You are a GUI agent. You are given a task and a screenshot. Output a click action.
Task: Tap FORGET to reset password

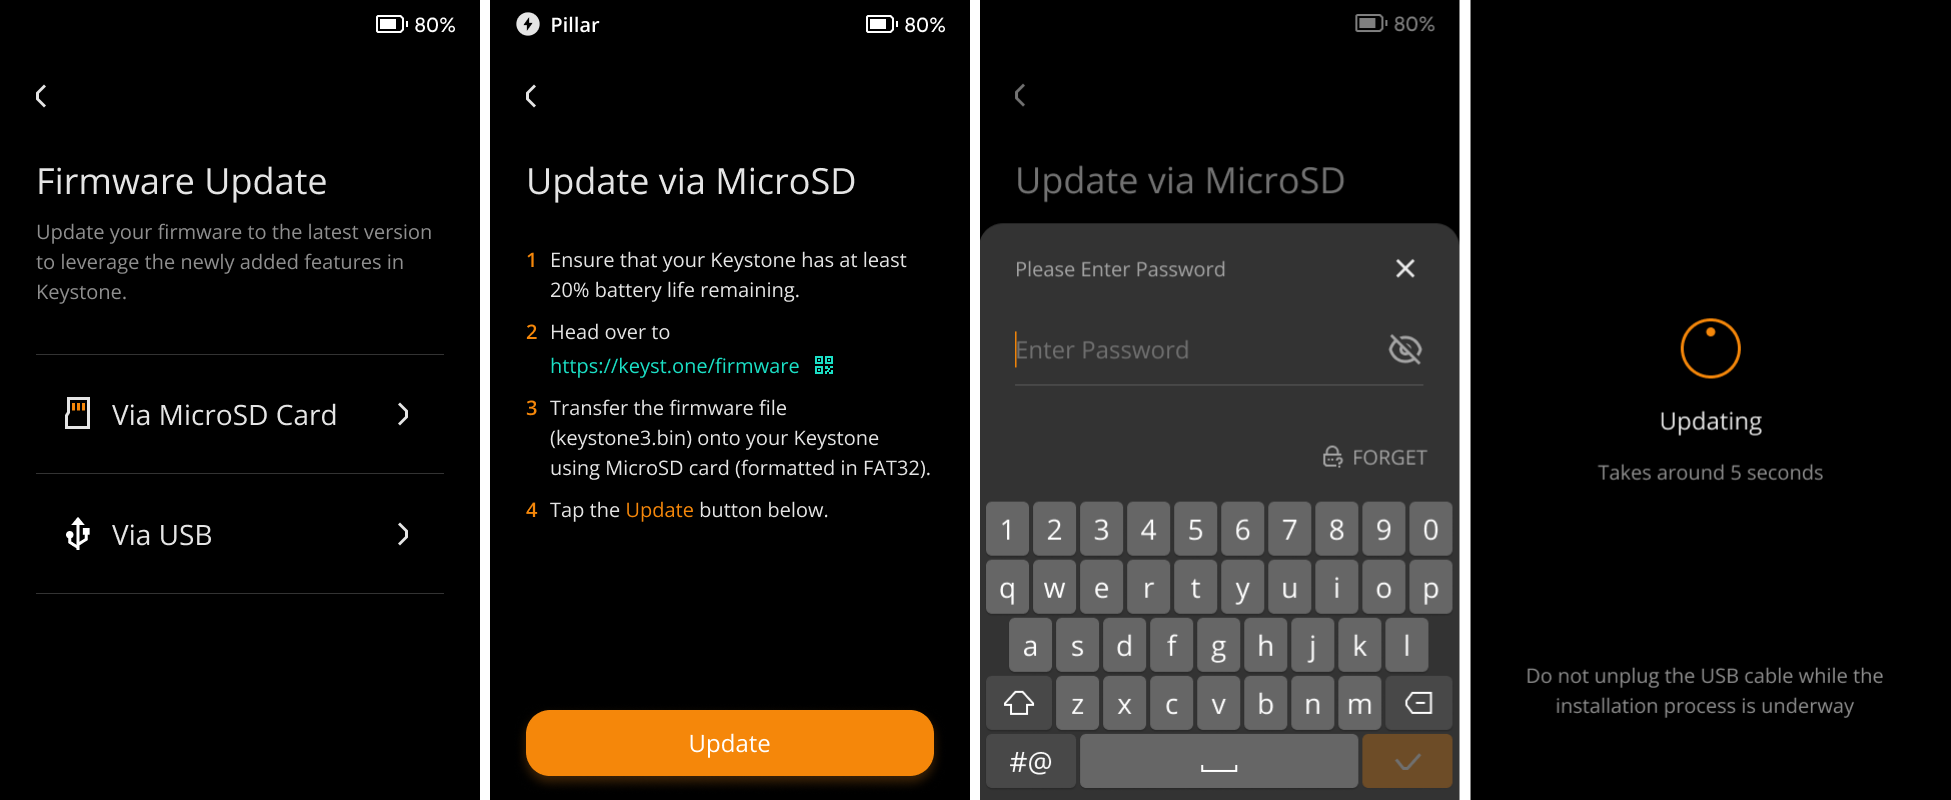click(1375, 457)
